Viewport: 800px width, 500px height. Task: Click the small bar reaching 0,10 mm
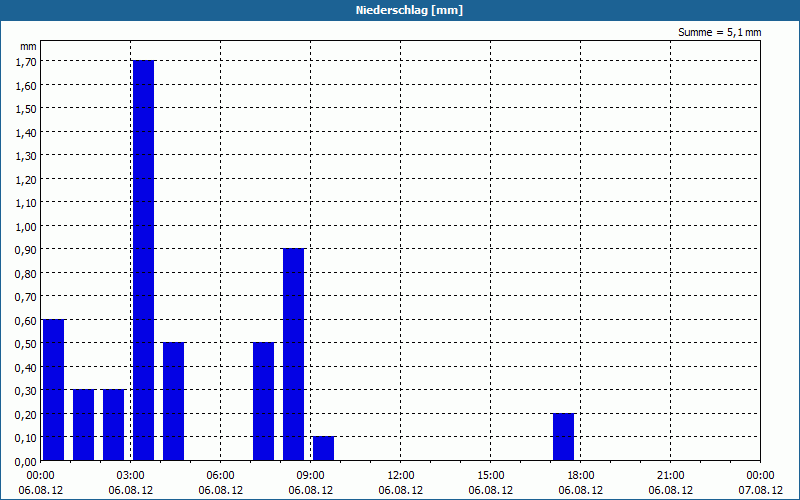click(x=323, y=448)
